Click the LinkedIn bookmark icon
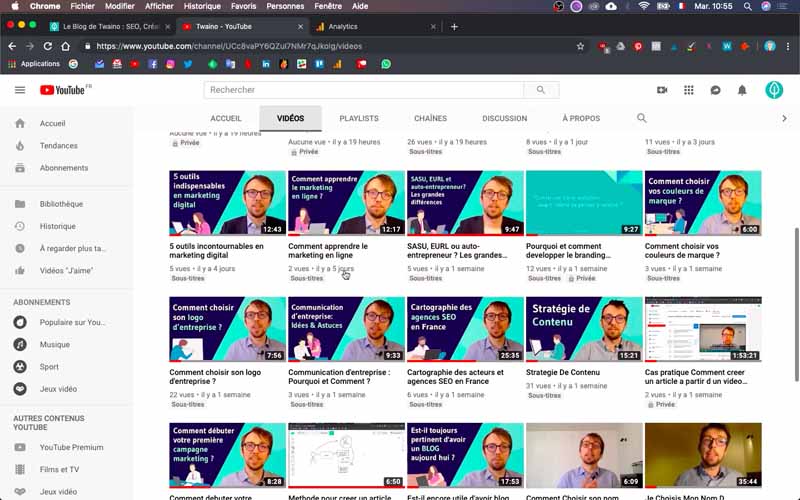The image size is (800, 500). coord(266,64)
